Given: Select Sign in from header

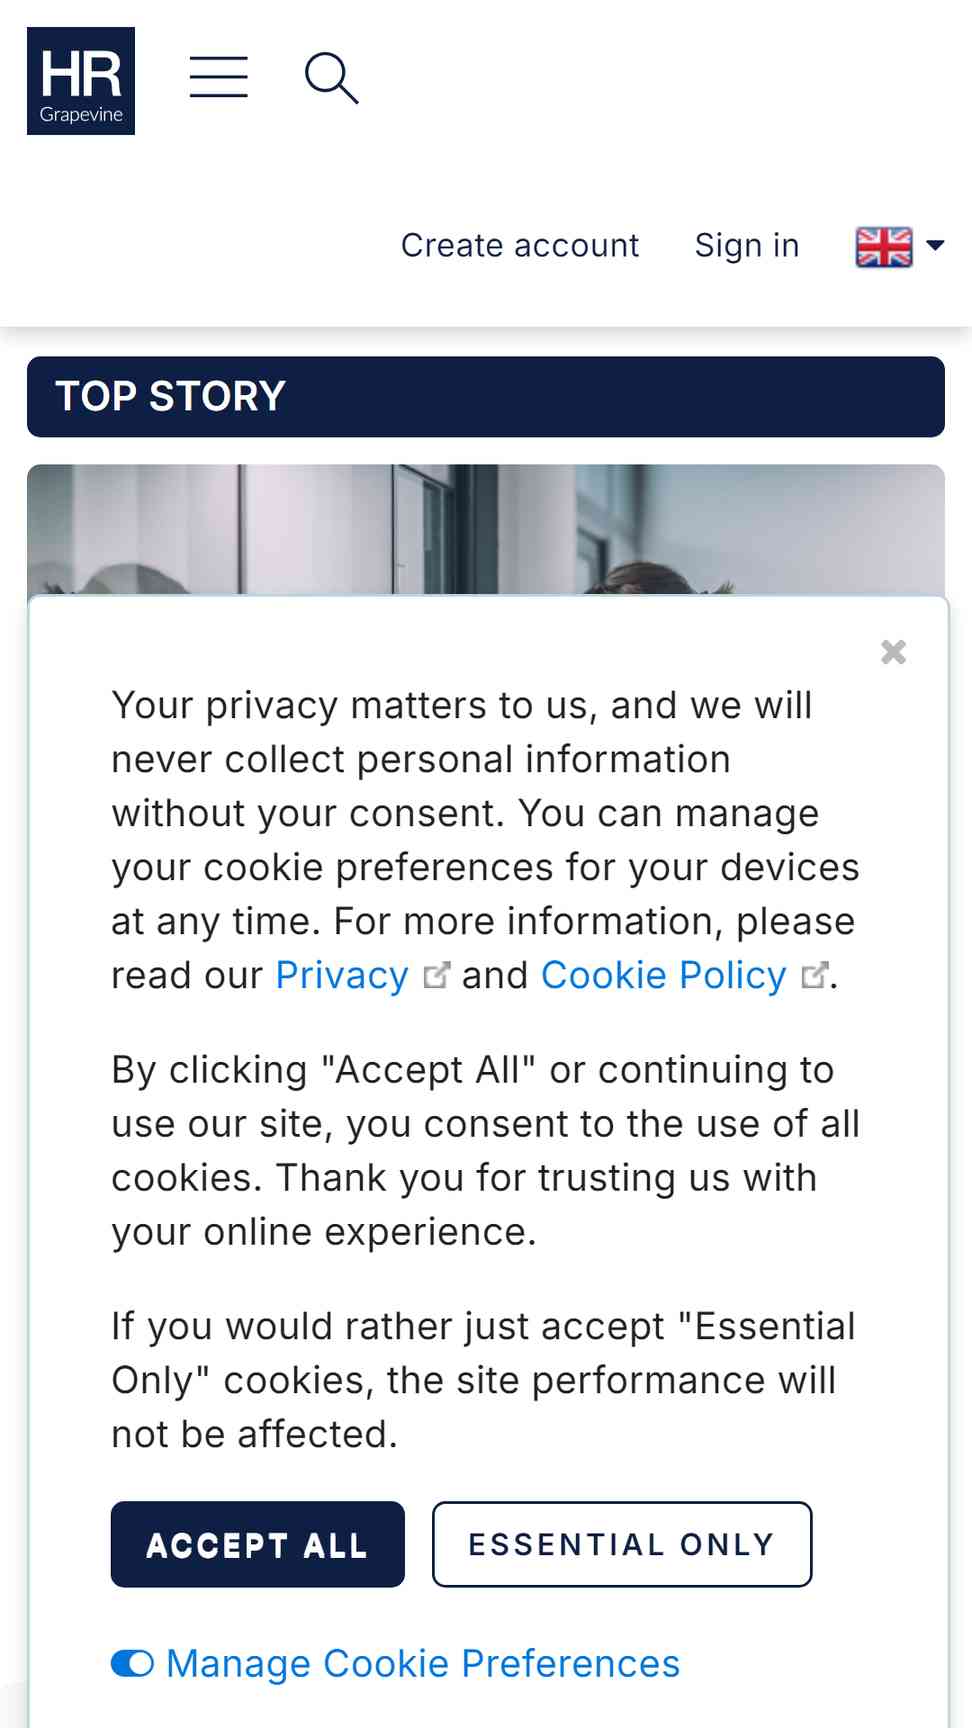Looking at the screenshot, I should pos(747,245).
